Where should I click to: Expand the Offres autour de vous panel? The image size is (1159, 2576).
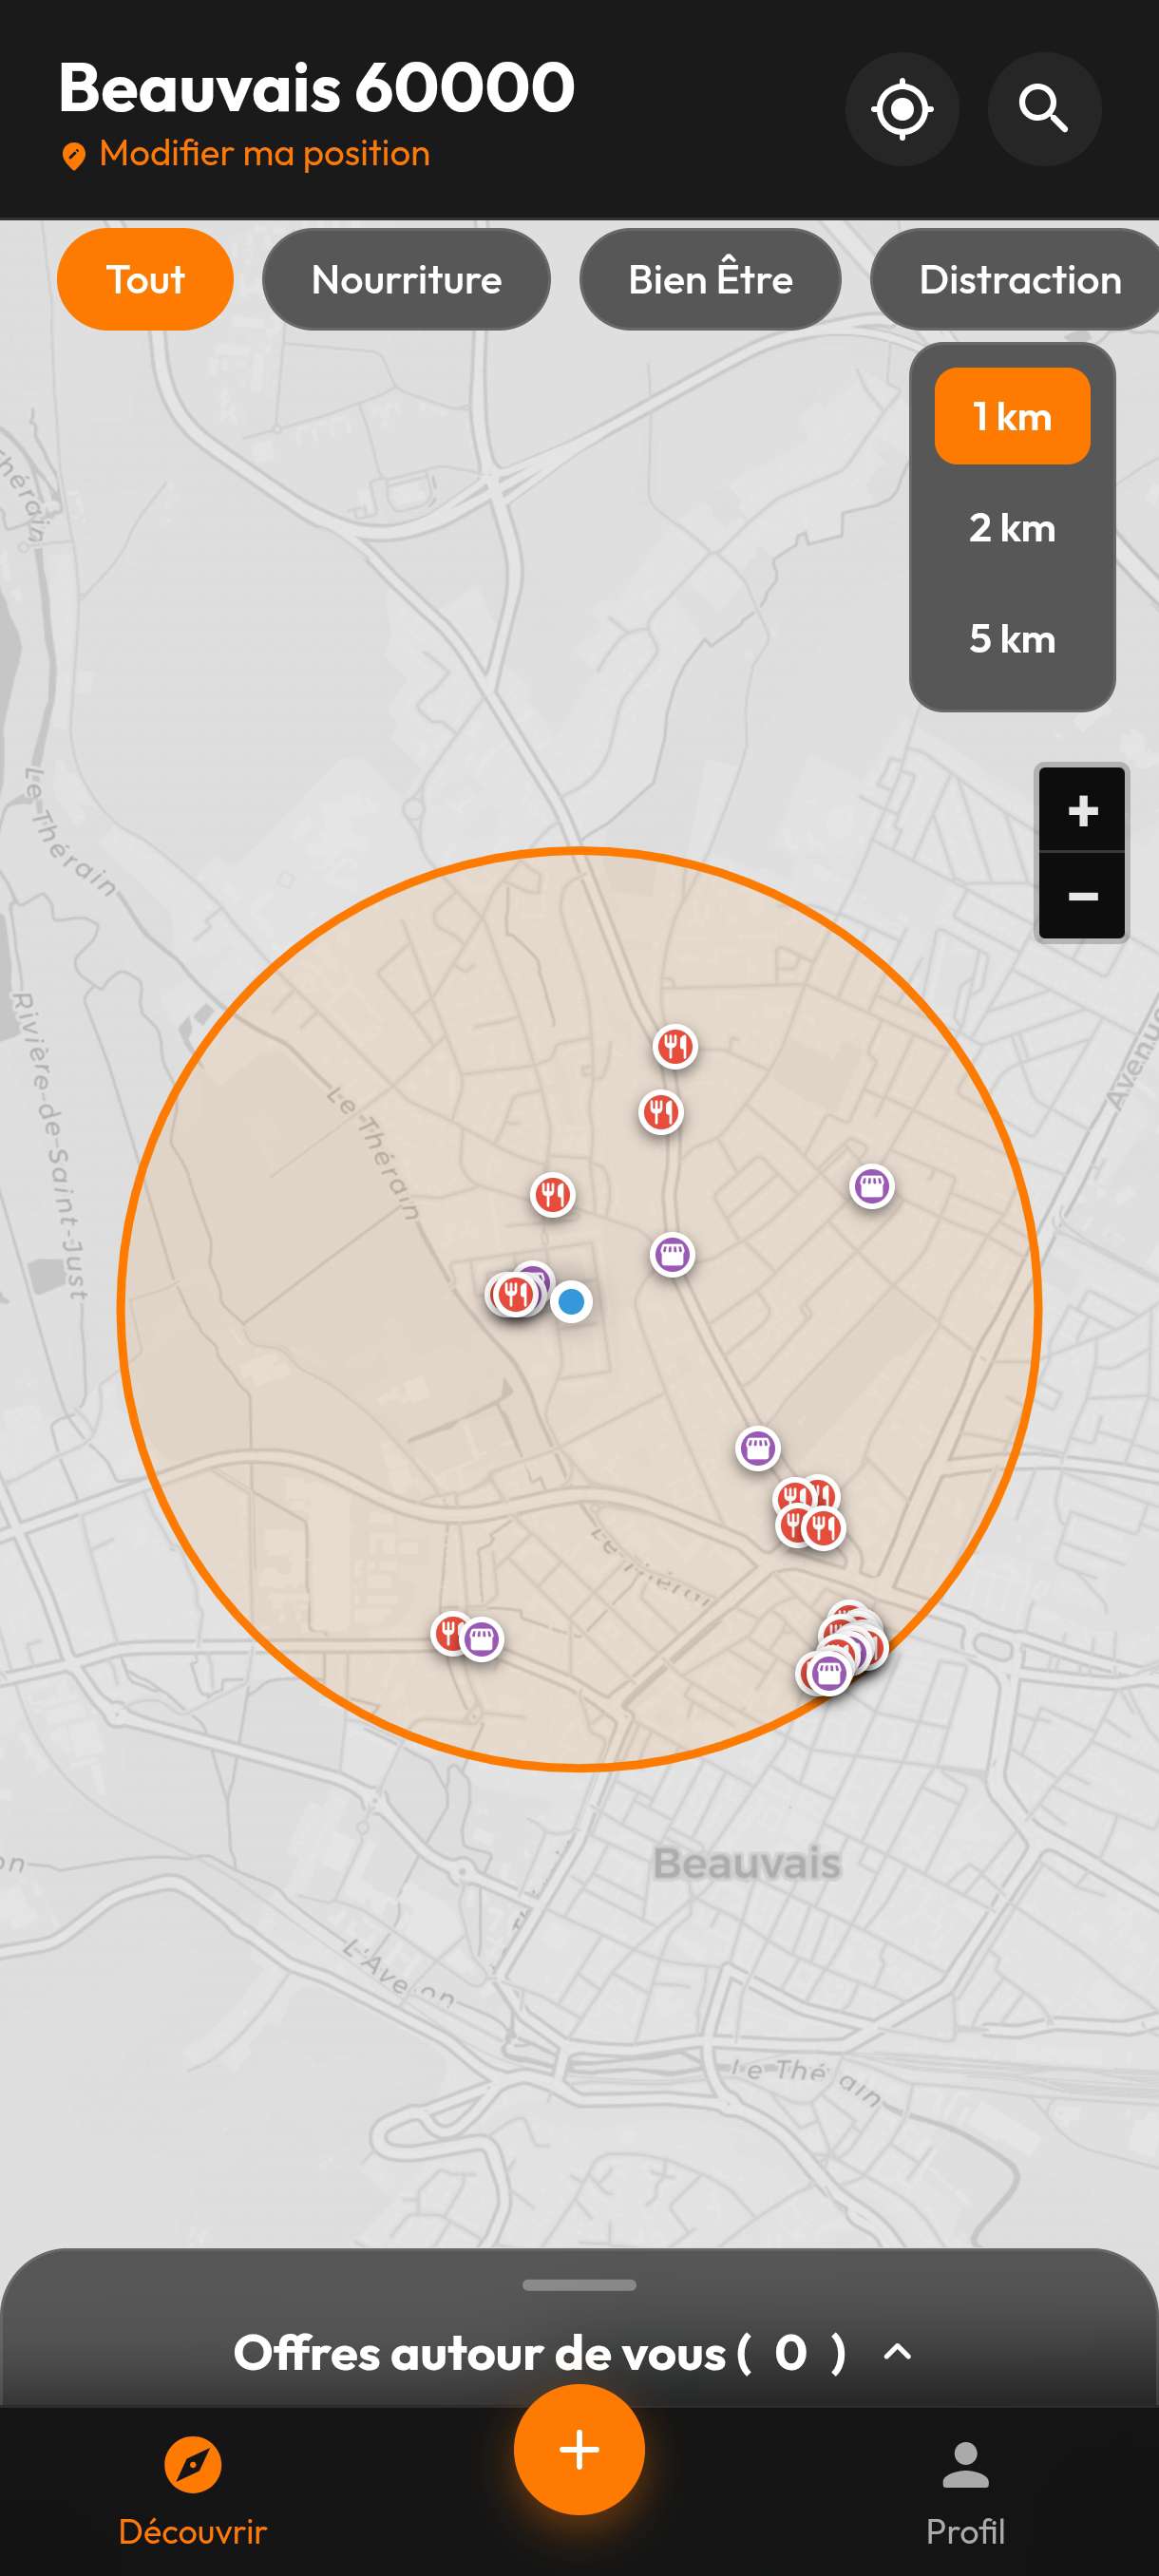pyautogui.click(x=540, y=2352)
